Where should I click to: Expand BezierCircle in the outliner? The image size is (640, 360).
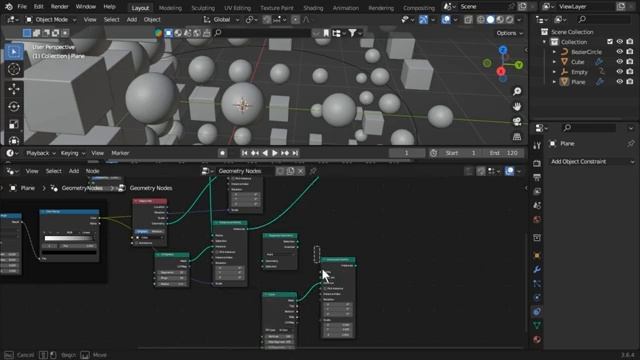[x=554, y=52]
